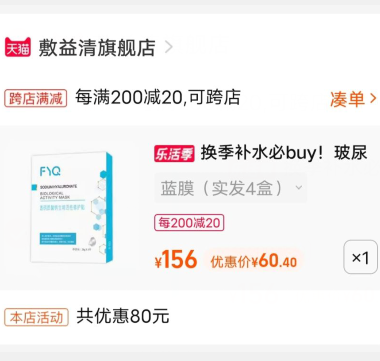
Task: Click the chevron beside 敷益清旗舰店
Action: tap(169, 47)
